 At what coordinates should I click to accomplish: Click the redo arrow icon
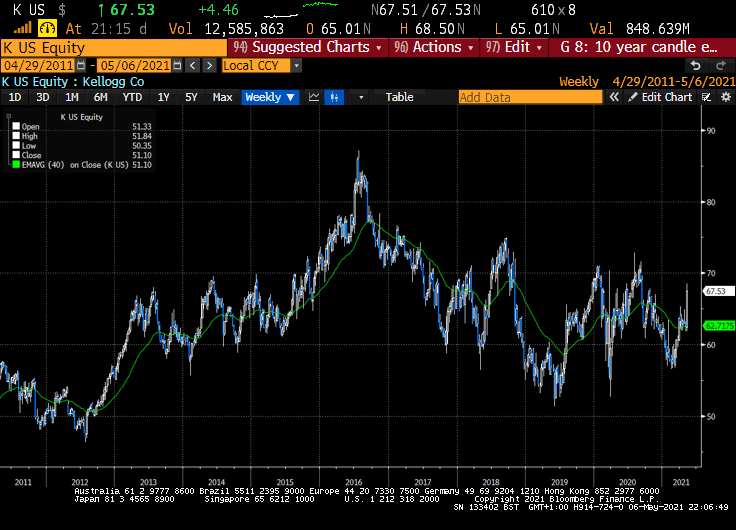[721, 65]
